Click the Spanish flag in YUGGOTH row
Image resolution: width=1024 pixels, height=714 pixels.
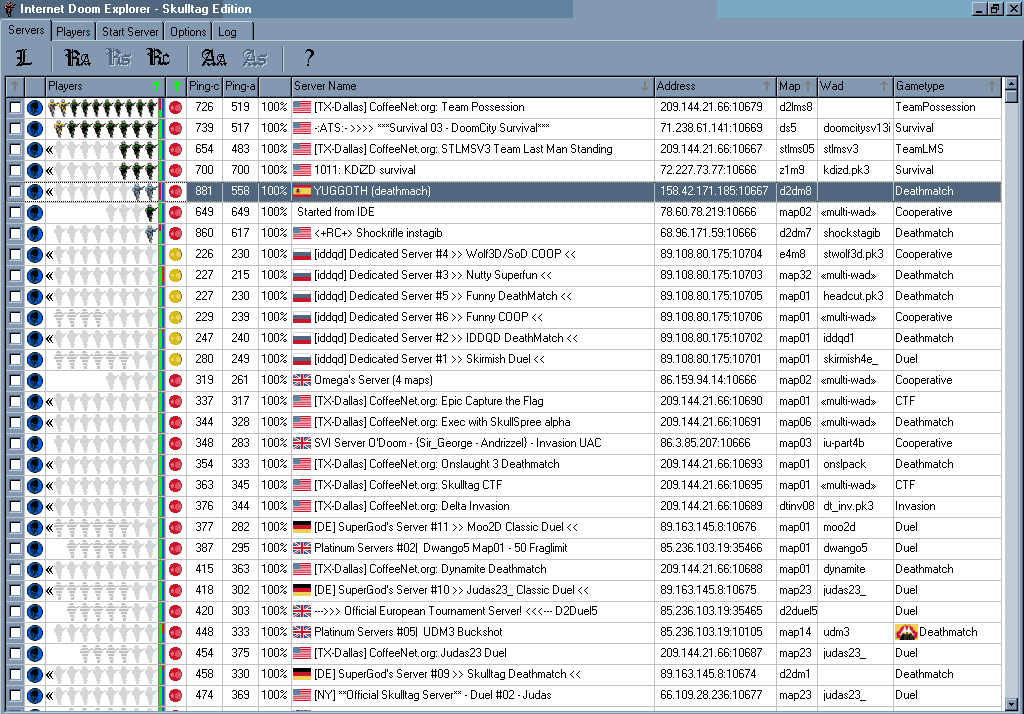click(x=302, y=191)
